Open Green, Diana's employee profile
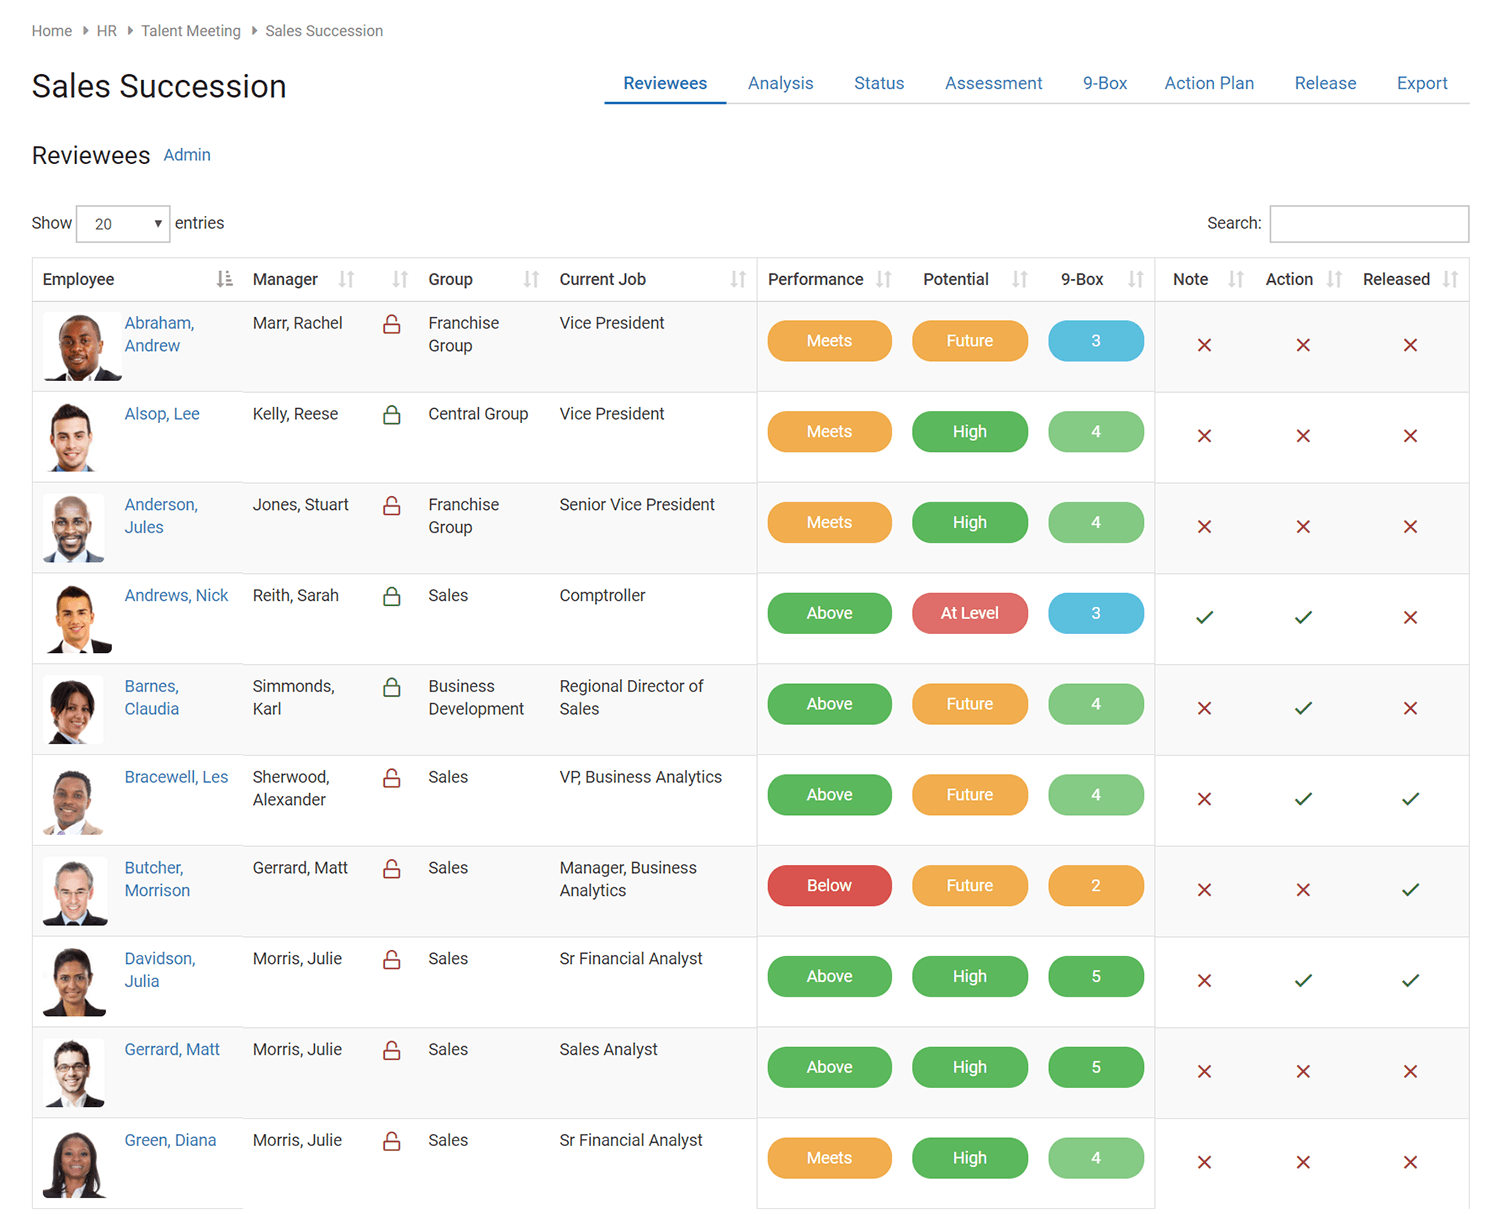 (170, 1140)
